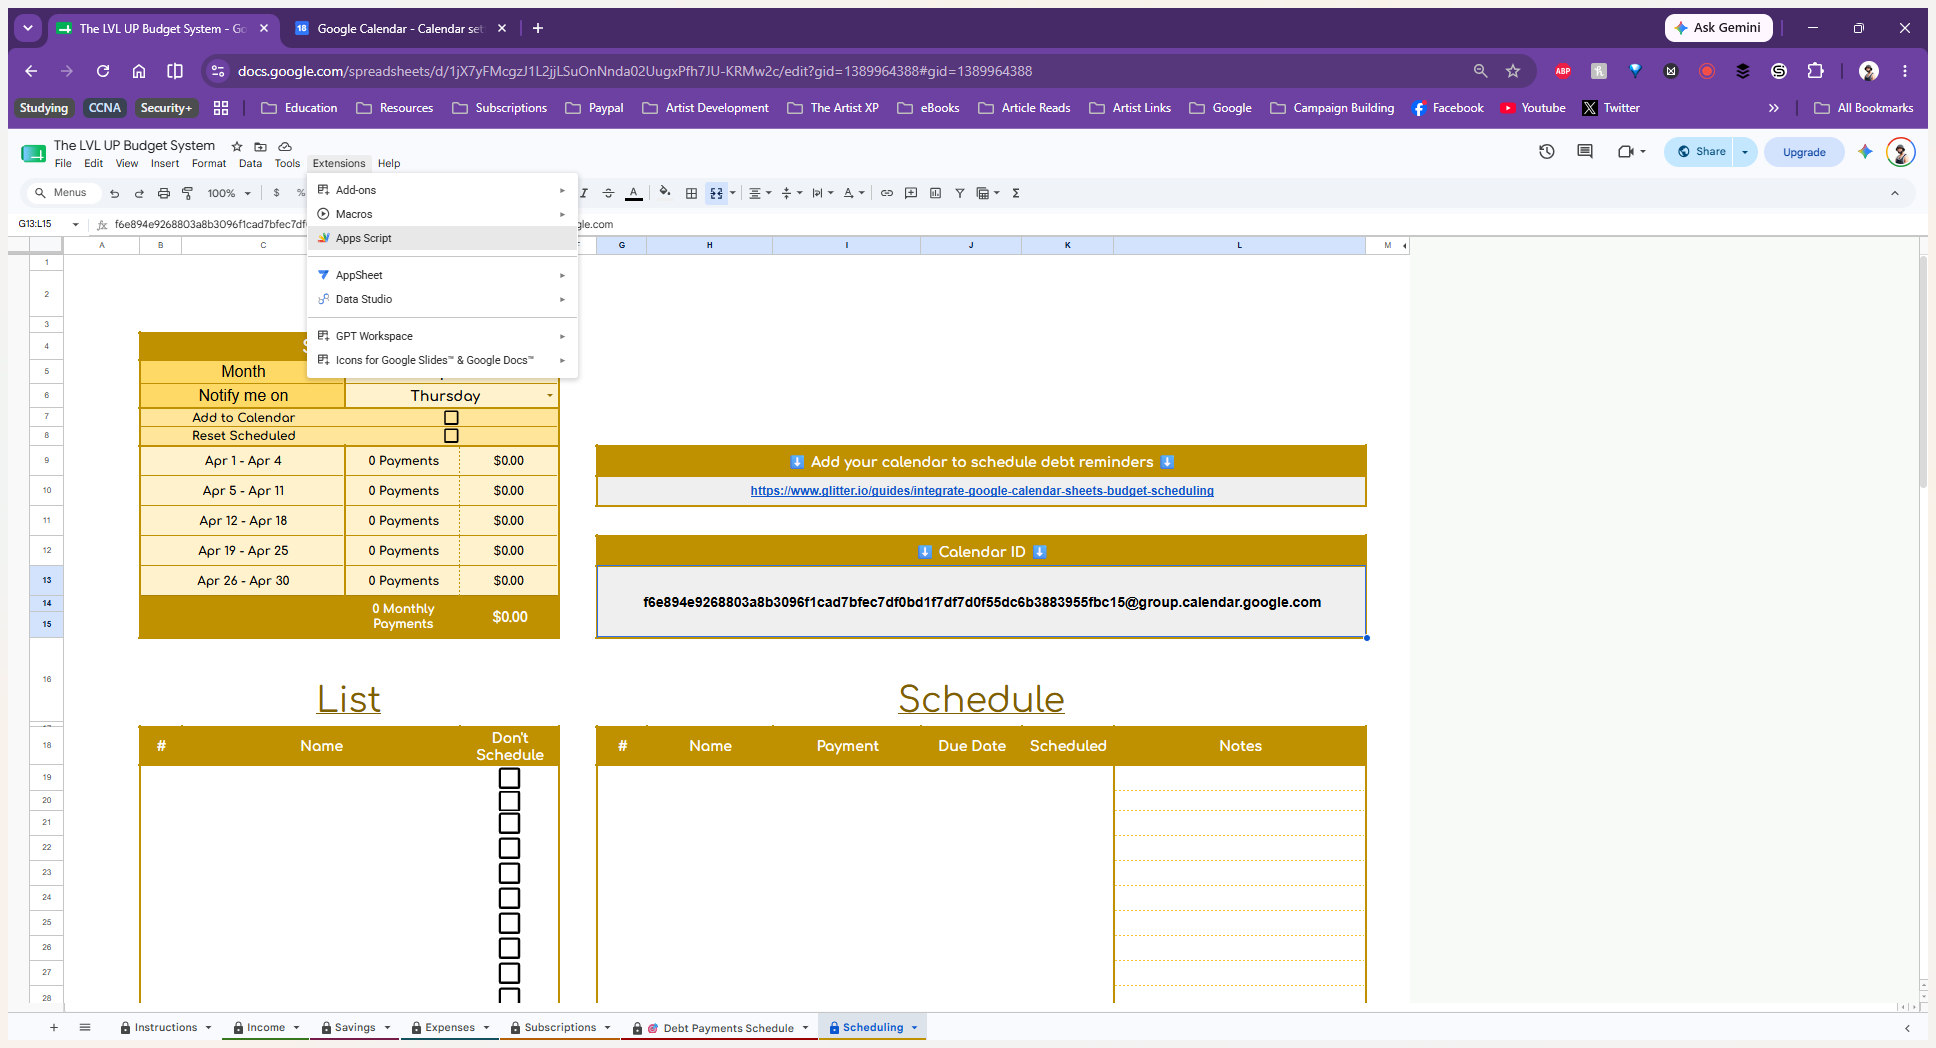This screenshot has width=1936, height=1048.
Task: Click the Upgrade button
Action: [1804, 152]
